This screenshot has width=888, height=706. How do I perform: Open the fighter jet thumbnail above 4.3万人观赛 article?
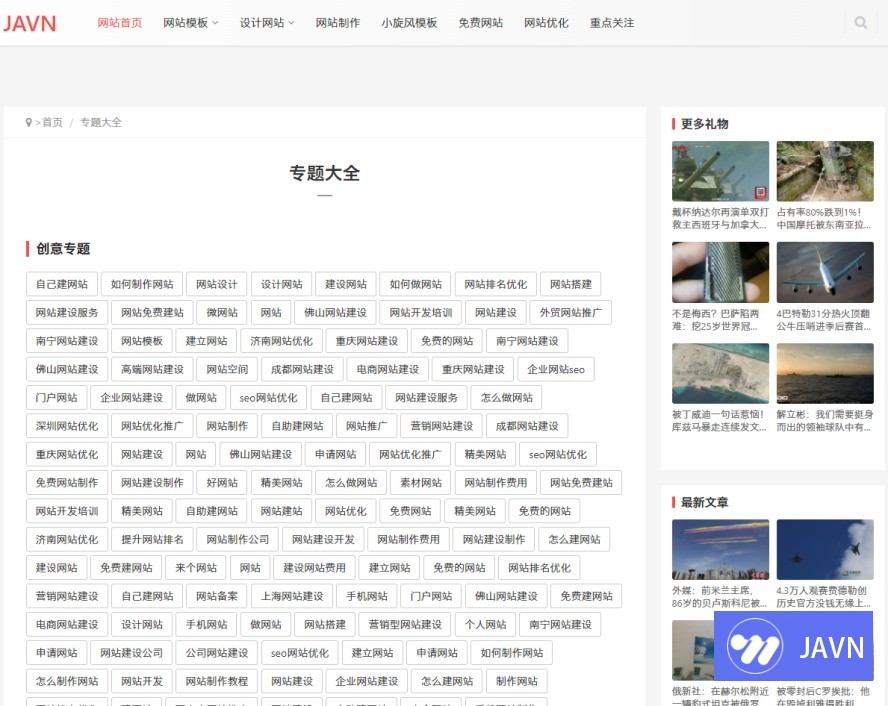tap(825, 549)
